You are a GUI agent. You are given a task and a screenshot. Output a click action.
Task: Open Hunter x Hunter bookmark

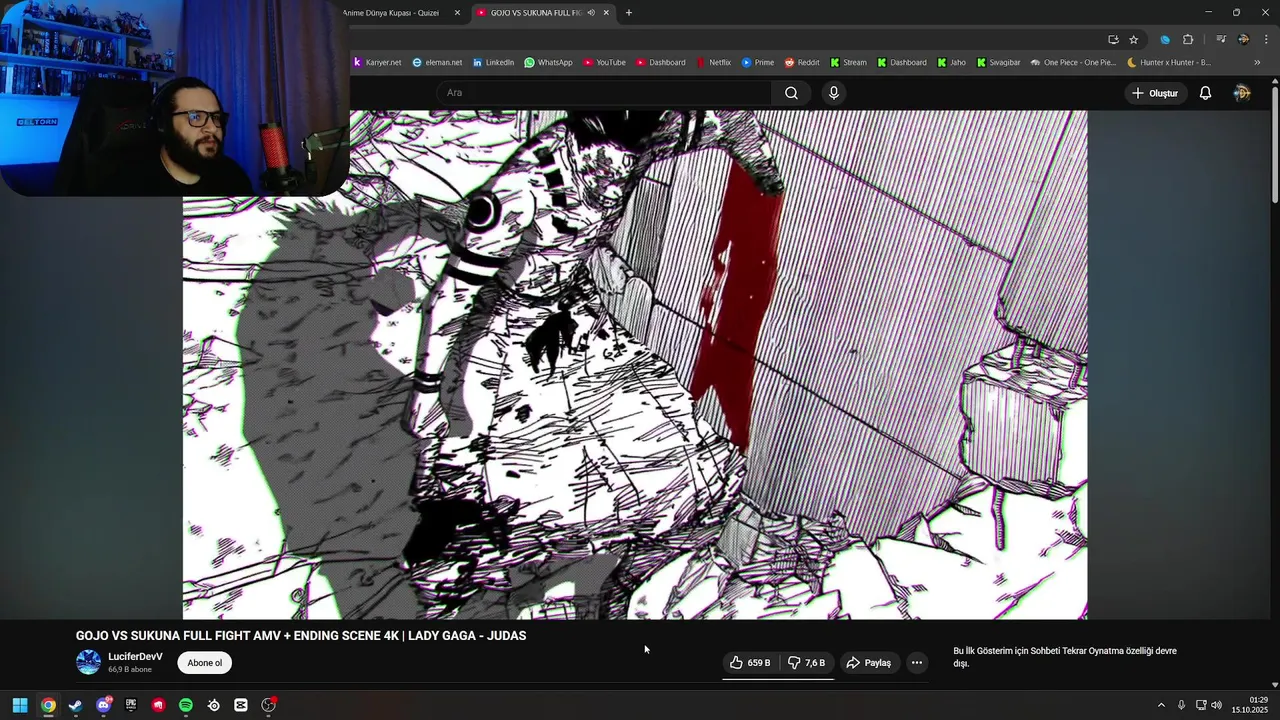click(1168, 62)
